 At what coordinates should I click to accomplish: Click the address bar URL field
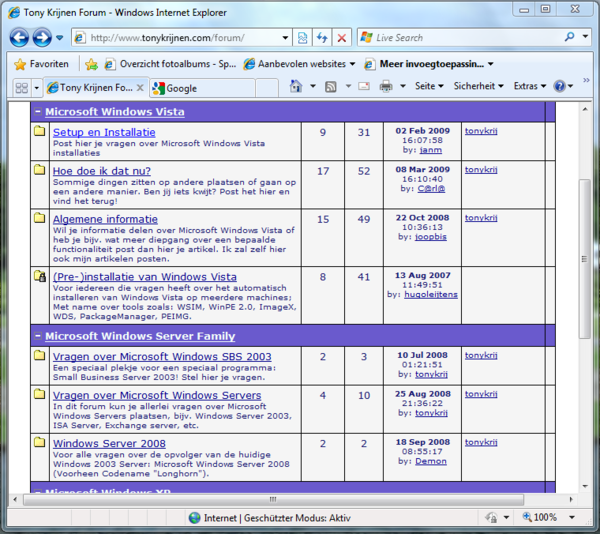[x=184, y=38]
